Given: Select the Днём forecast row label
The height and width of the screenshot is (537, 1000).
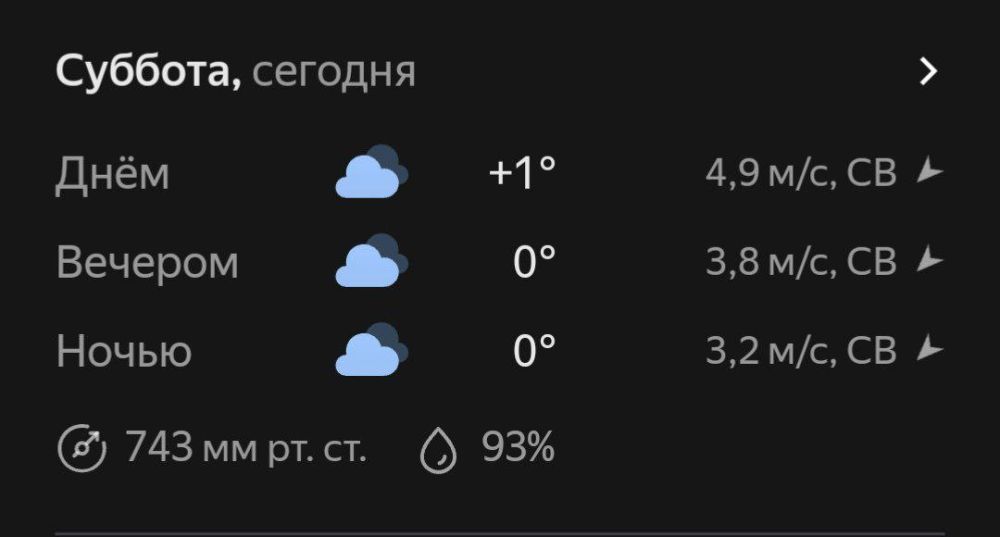Looking at the screenshot, I should [x=113, y=173].
